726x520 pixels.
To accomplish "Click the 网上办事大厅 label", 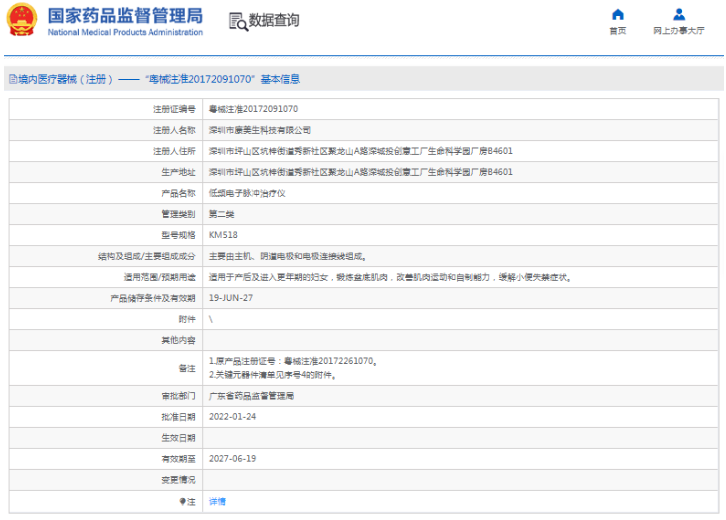I will coord(679,31).
